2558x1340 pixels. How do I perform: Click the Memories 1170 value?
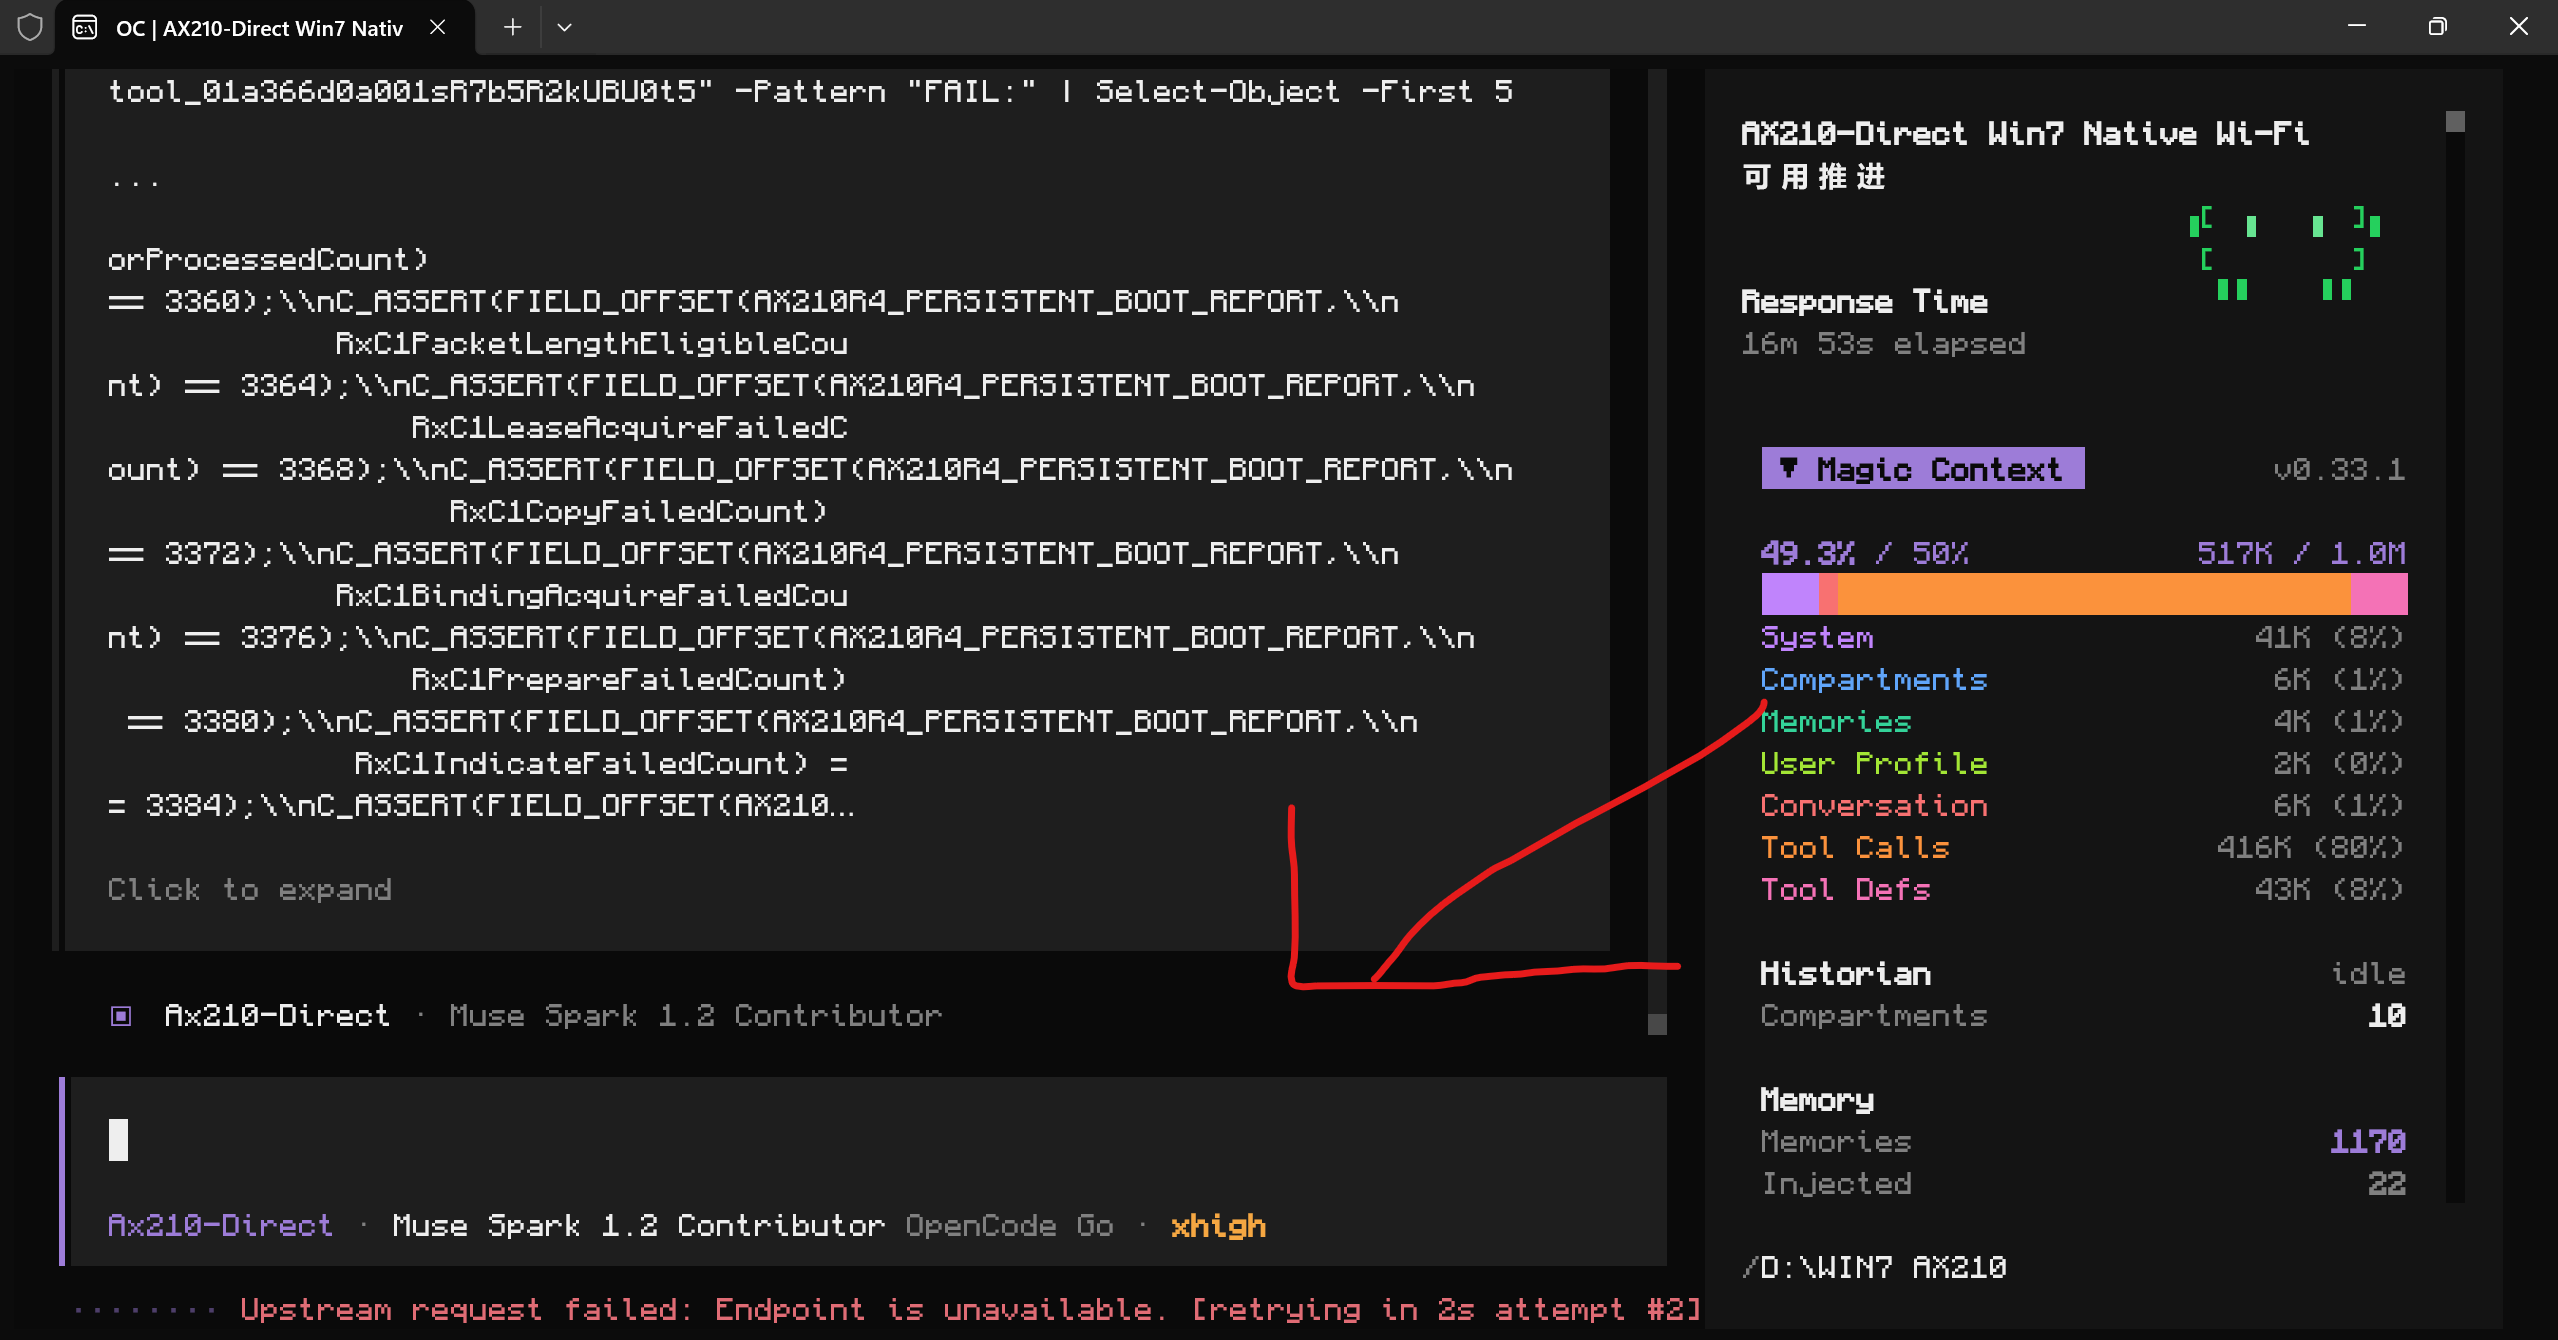[2368, 1141]
